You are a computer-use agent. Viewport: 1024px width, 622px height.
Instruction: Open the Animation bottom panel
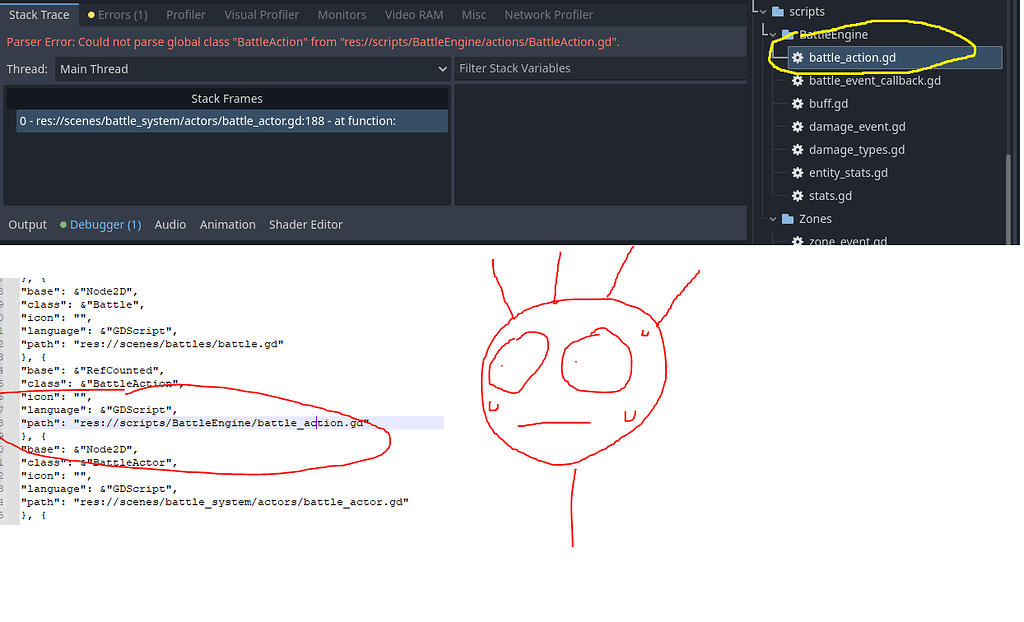tap(227, 225)
